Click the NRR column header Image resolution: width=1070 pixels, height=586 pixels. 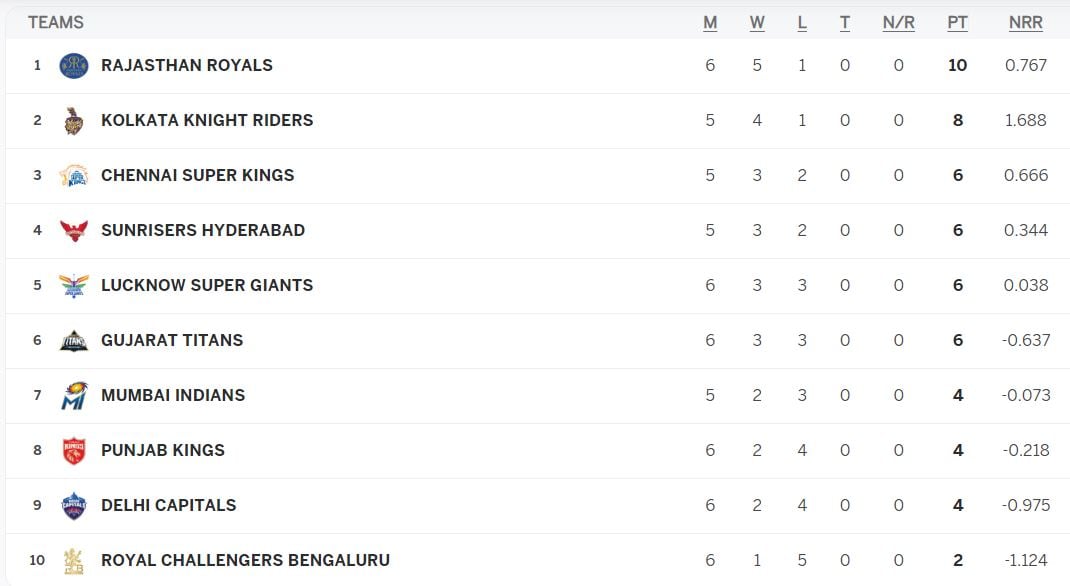coord(1026,23)
